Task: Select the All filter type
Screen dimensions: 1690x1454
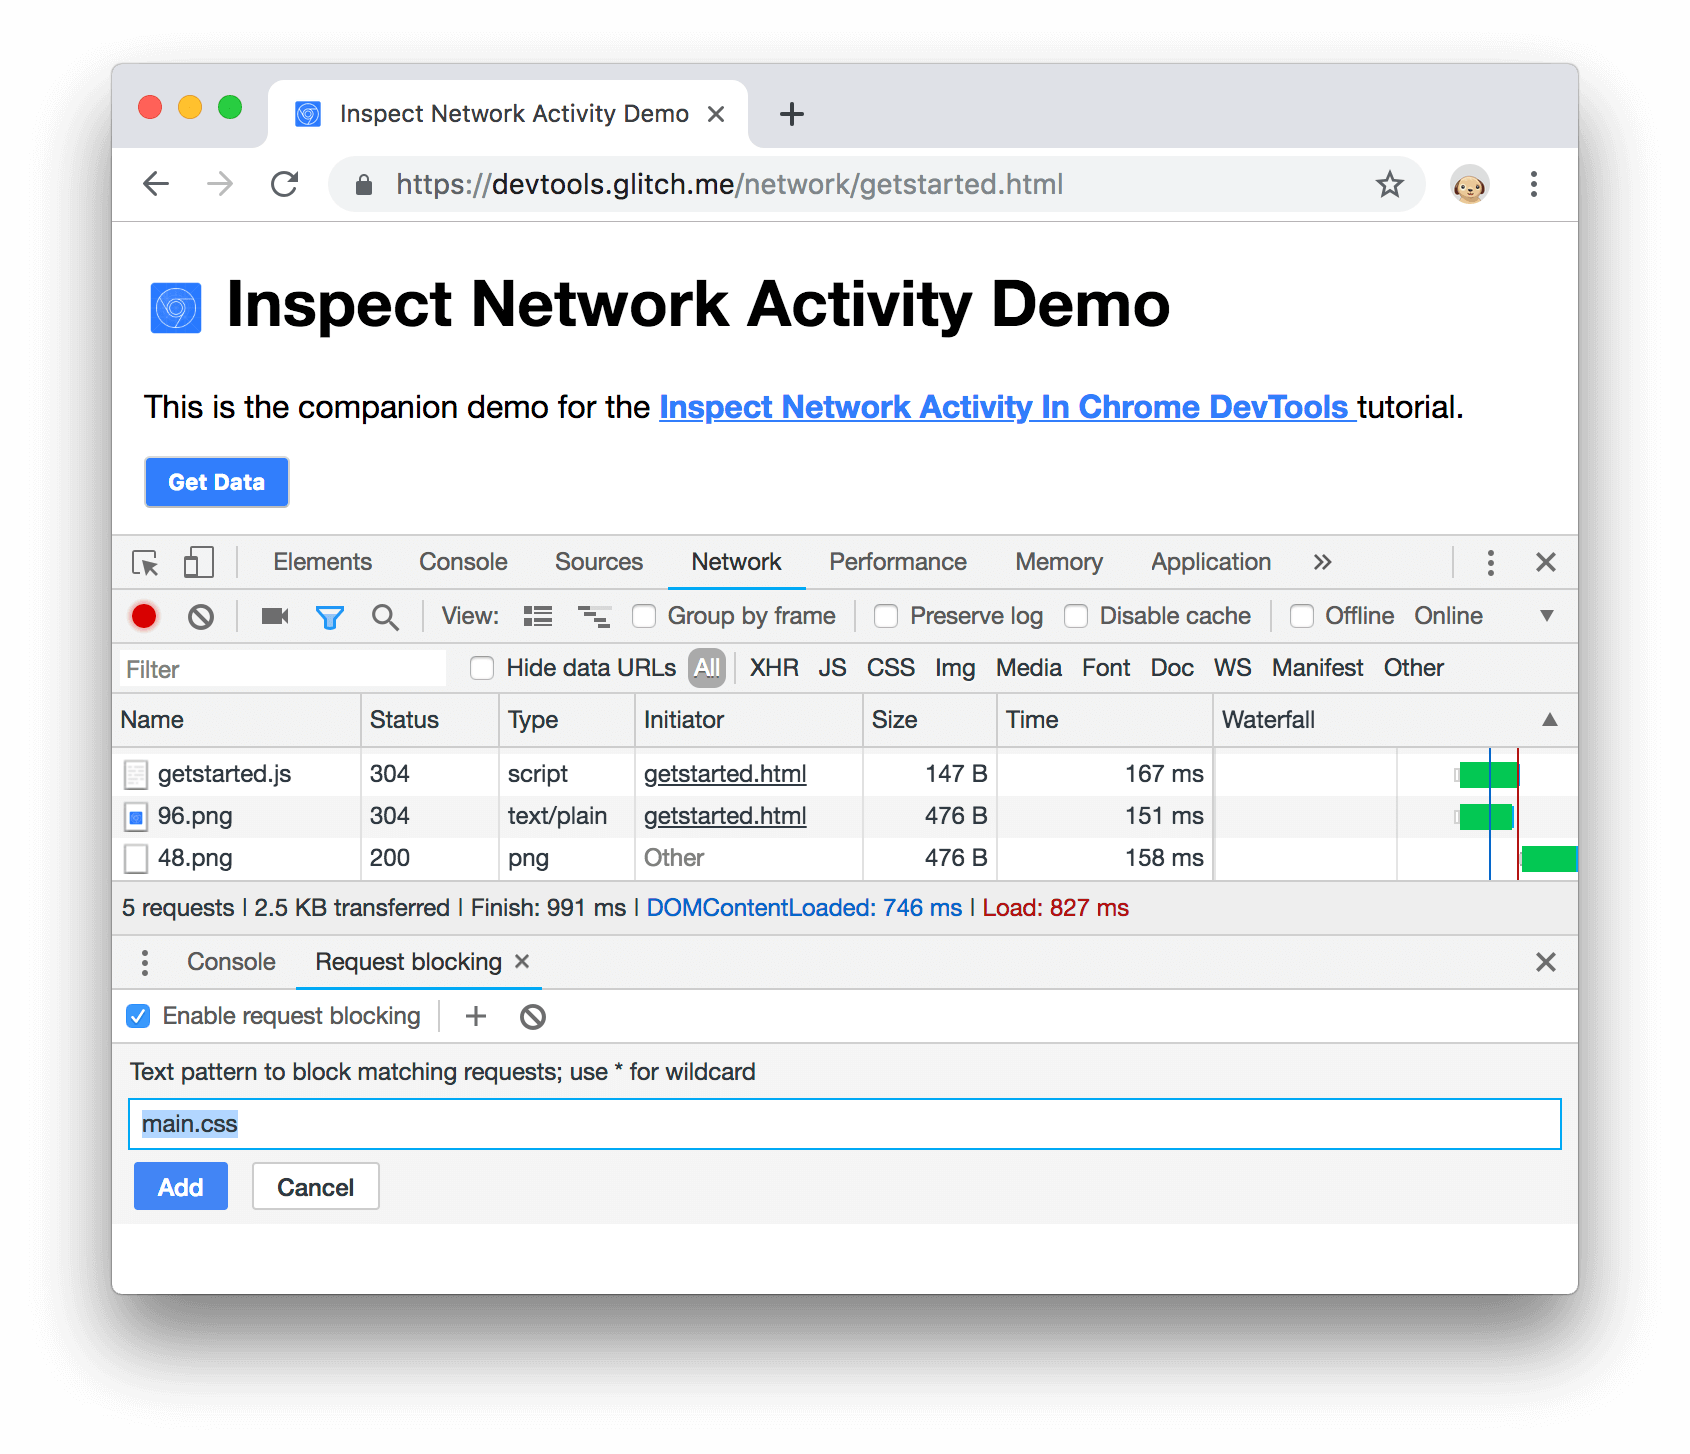Action: point(707,668)
